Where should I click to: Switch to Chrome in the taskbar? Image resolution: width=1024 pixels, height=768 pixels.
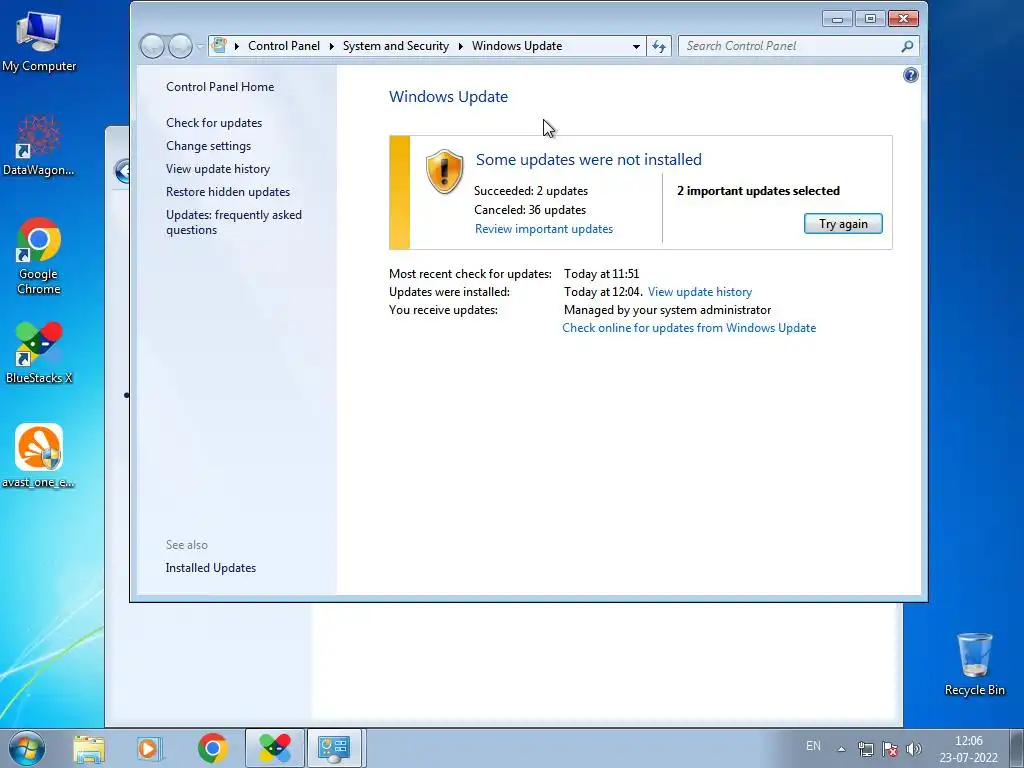(212, 748)
